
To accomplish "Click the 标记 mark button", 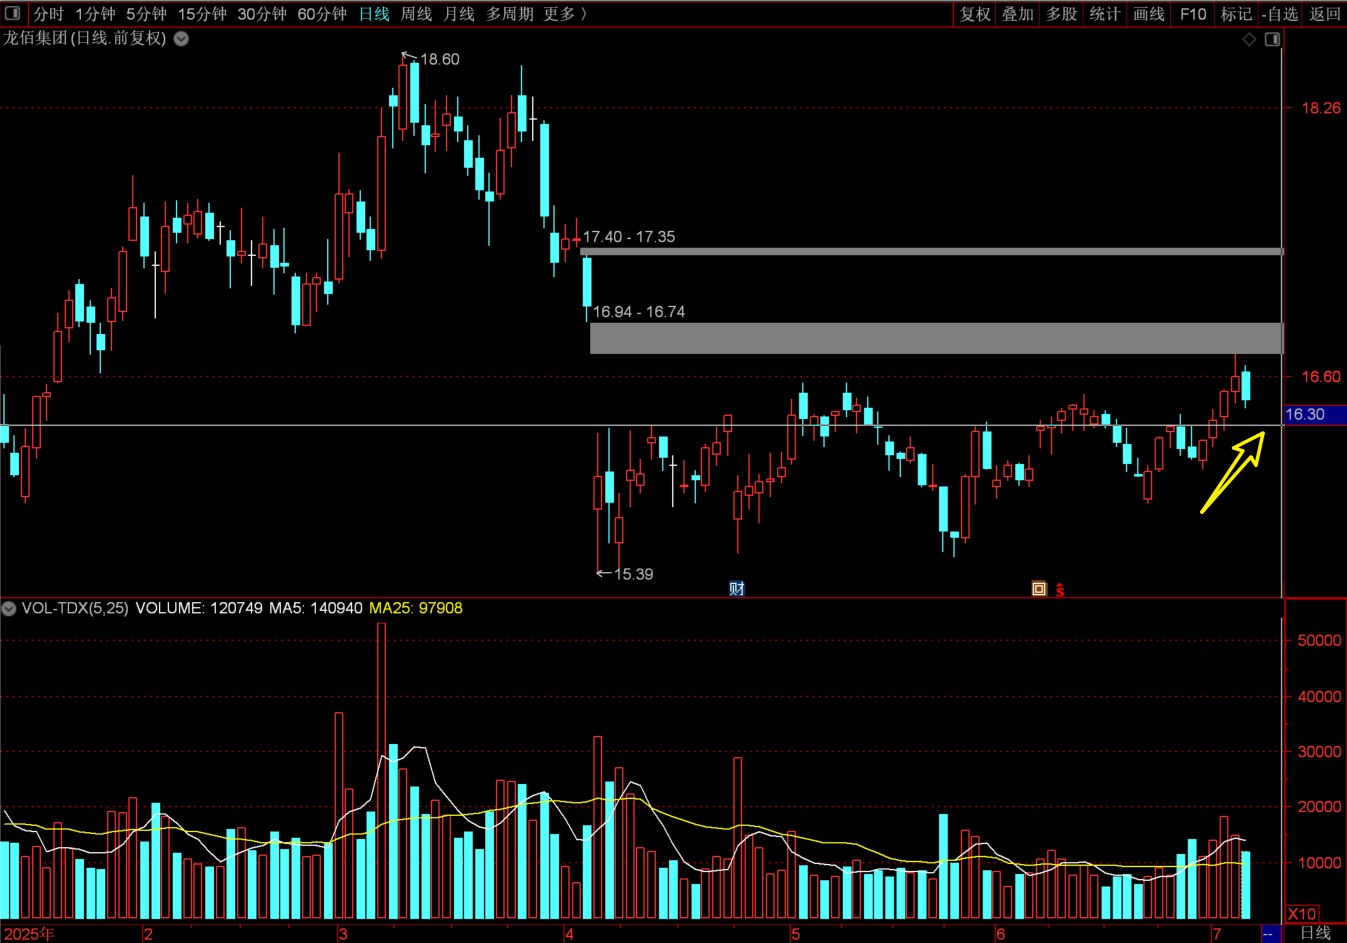I will pyautogui.click(x=1236, y=14).
